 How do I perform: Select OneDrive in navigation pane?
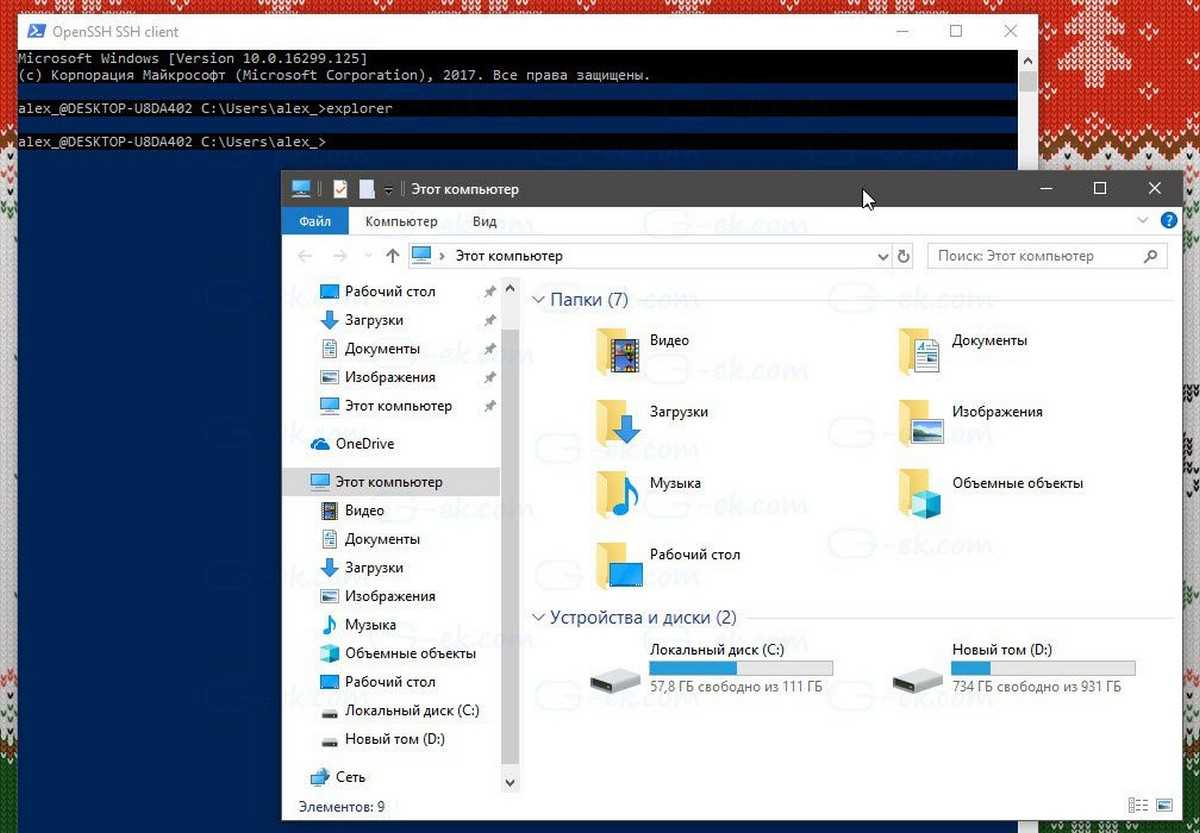[364, 444]
